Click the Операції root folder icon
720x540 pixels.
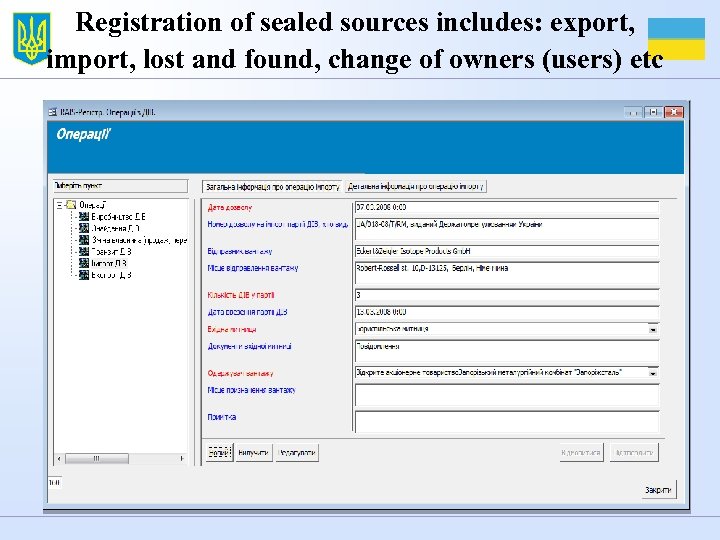point(71,204)
